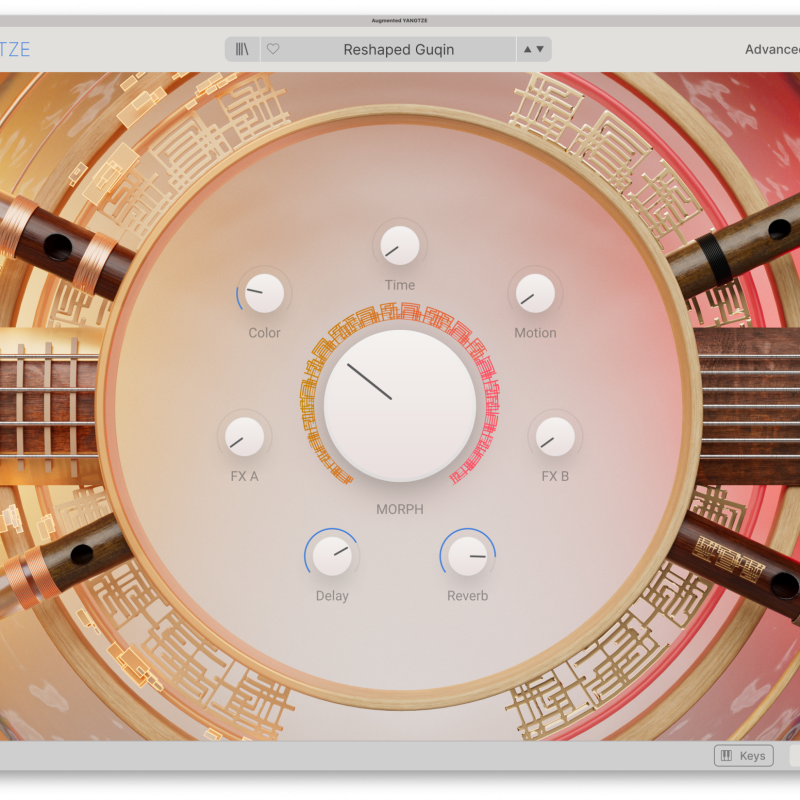Click the FX B label text
This screenshot has height=800, width=800.
point(555,477)
